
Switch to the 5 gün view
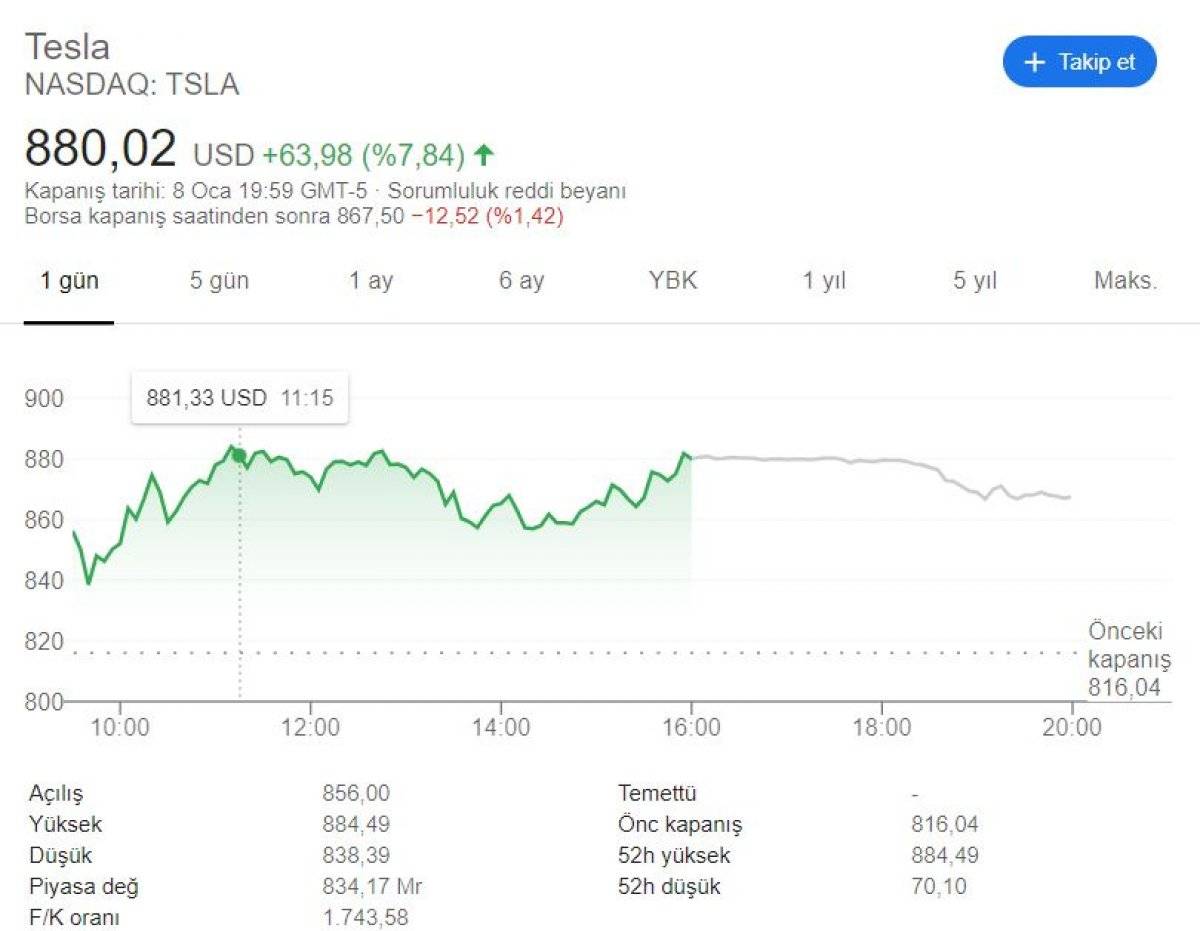219,281
